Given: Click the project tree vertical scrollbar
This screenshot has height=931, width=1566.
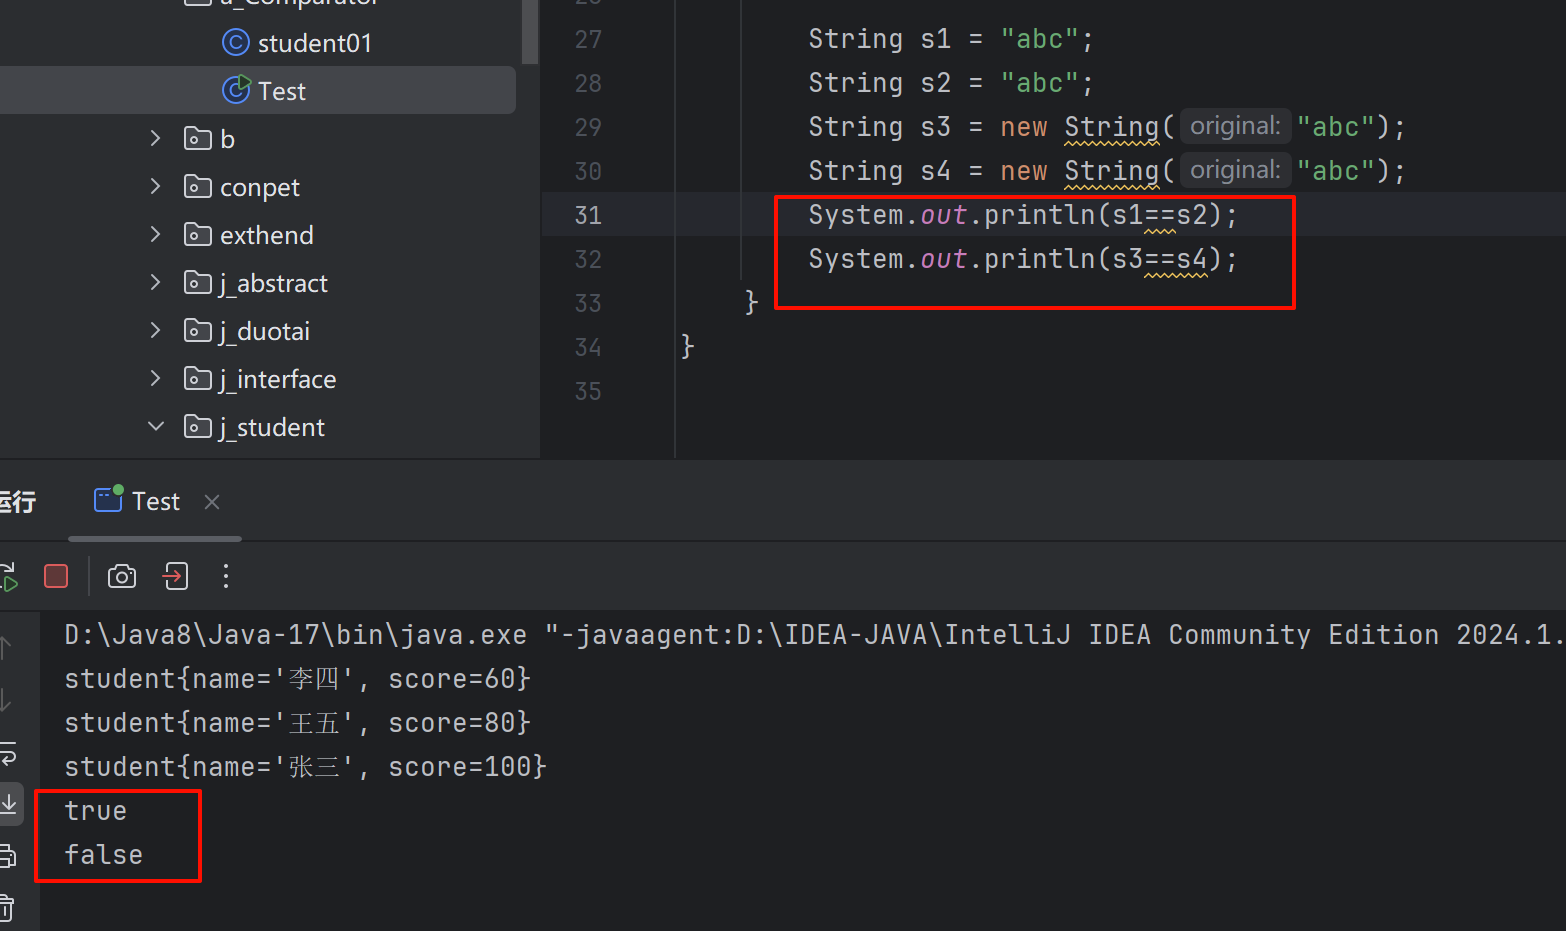Looking at the screenshot, I should [529, 30].
